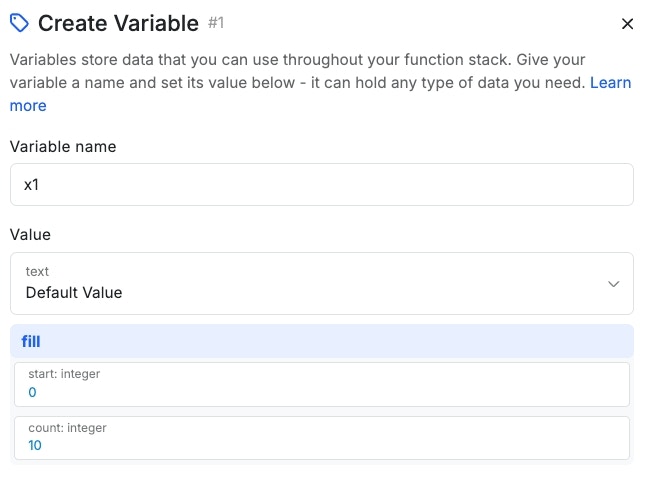Click the Default Value text

[x=74, y=293]
